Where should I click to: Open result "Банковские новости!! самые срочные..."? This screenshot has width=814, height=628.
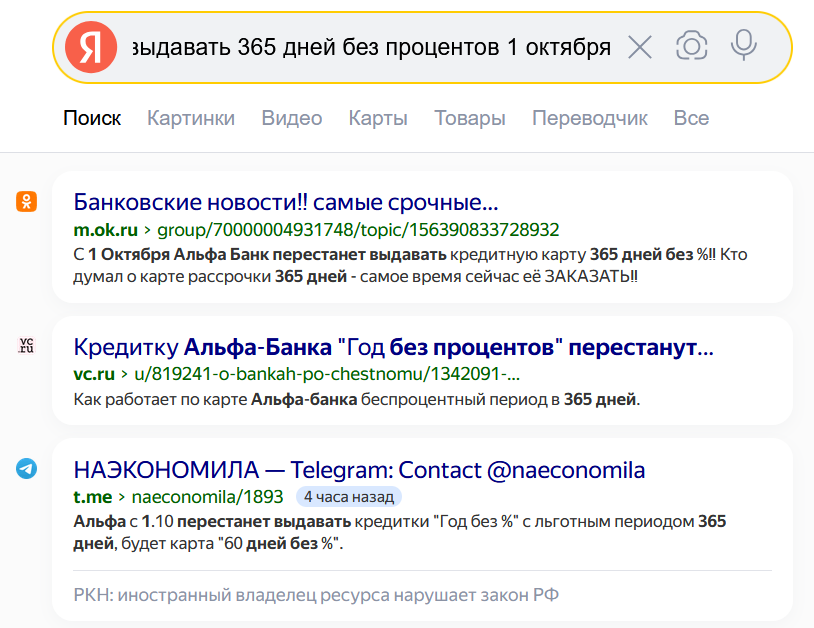[x=286, y=202]
